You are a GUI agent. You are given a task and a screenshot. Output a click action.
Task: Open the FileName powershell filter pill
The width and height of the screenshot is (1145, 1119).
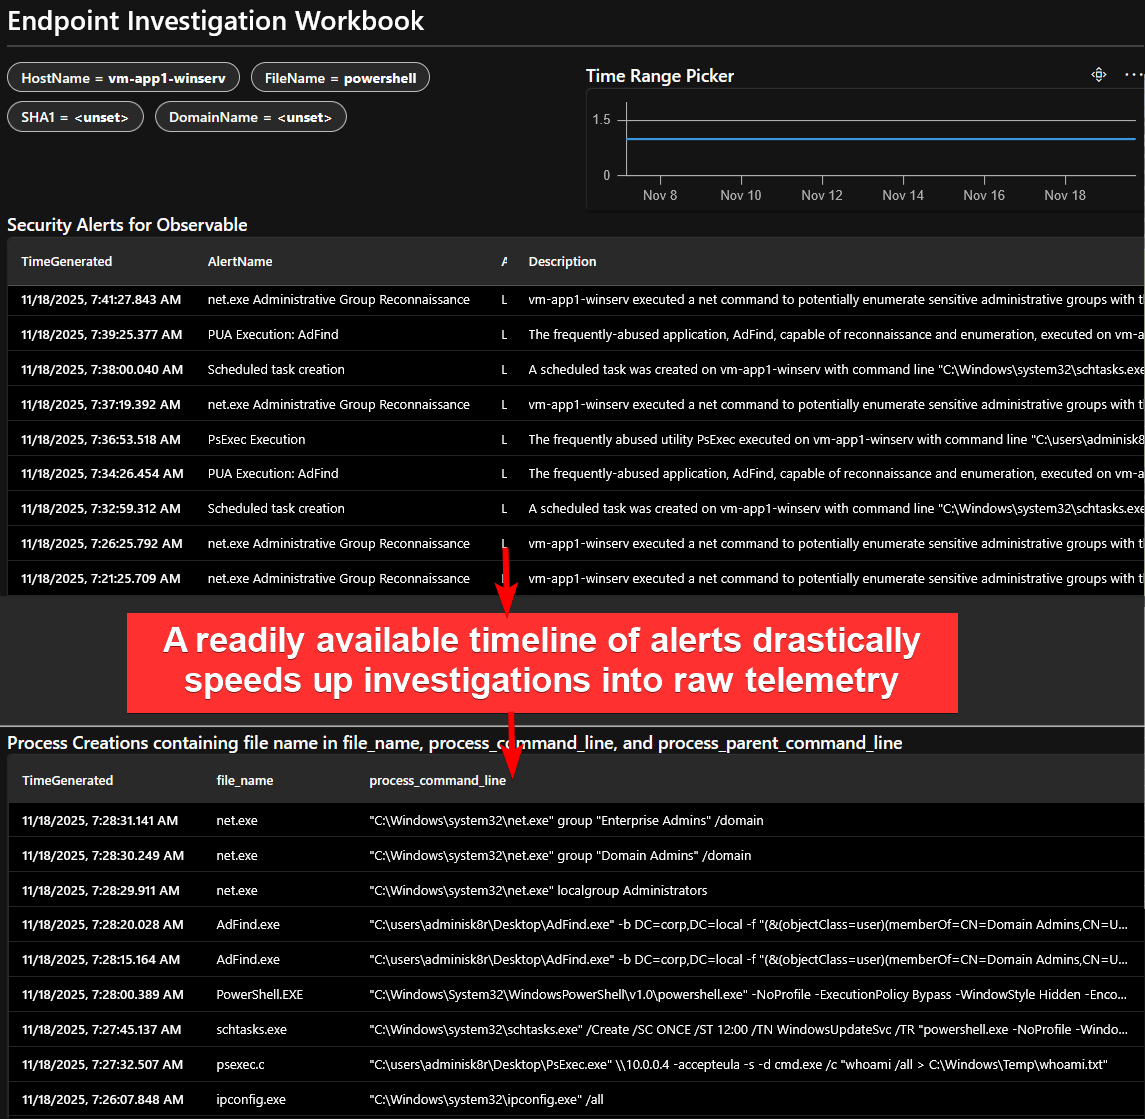click(340, 78)
